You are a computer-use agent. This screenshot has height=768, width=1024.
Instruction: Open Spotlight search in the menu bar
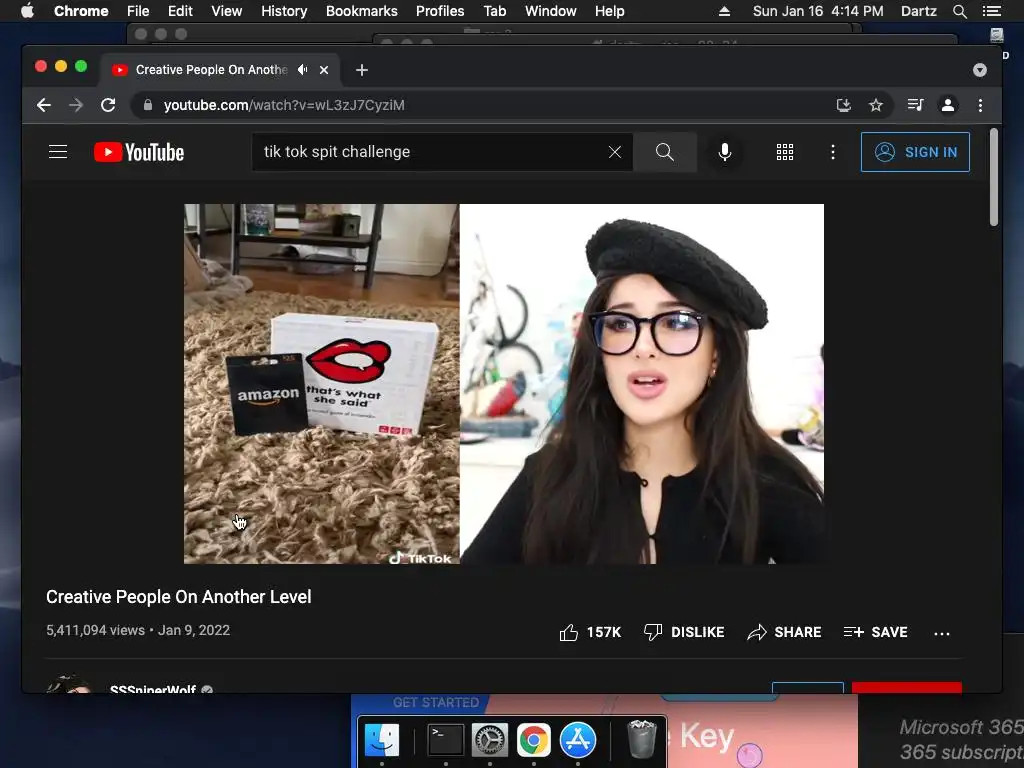point(960,11)
